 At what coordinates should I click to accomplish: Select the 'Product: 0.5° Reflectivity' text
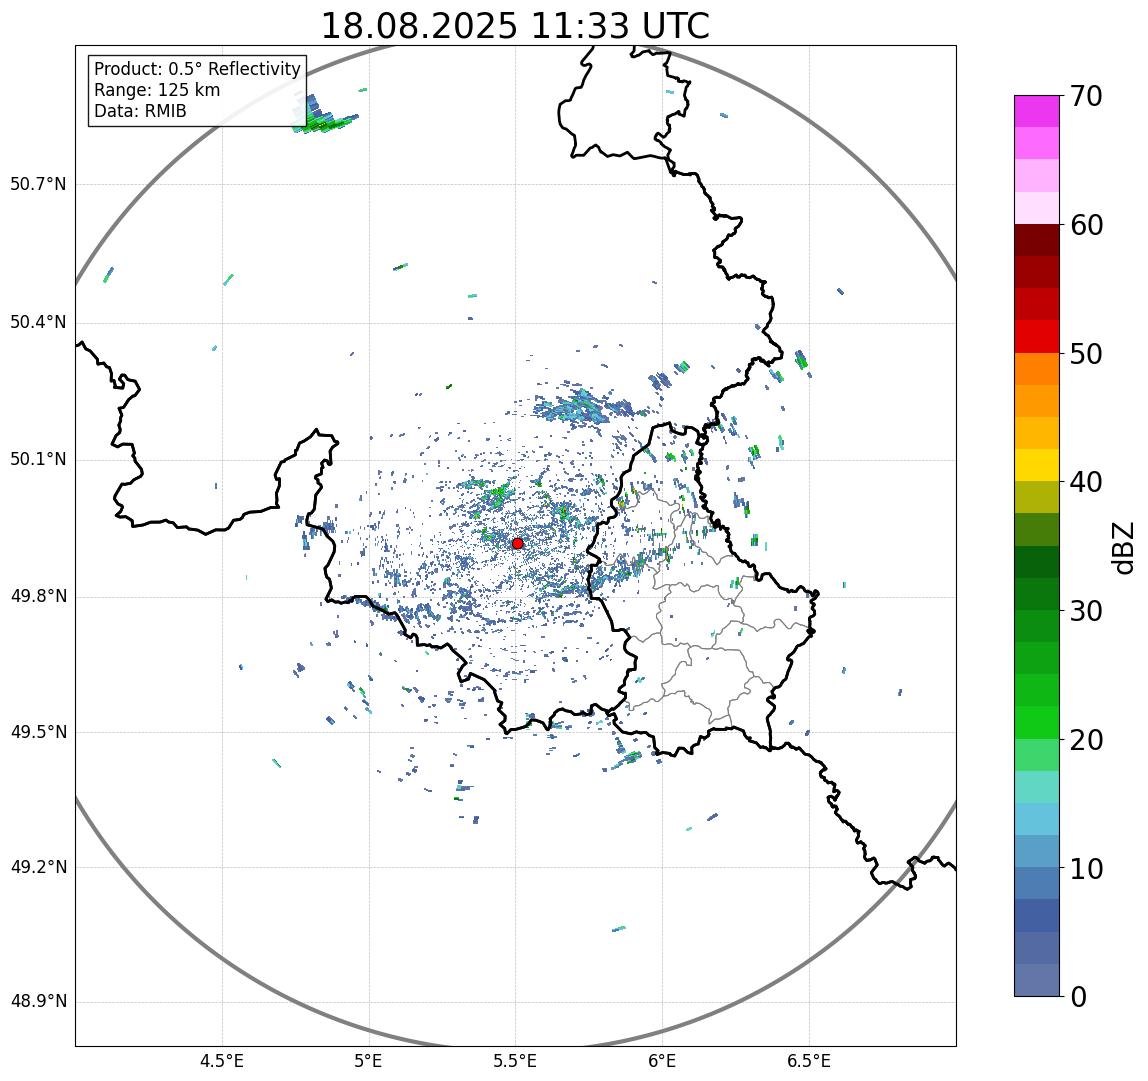coord(198,69)
